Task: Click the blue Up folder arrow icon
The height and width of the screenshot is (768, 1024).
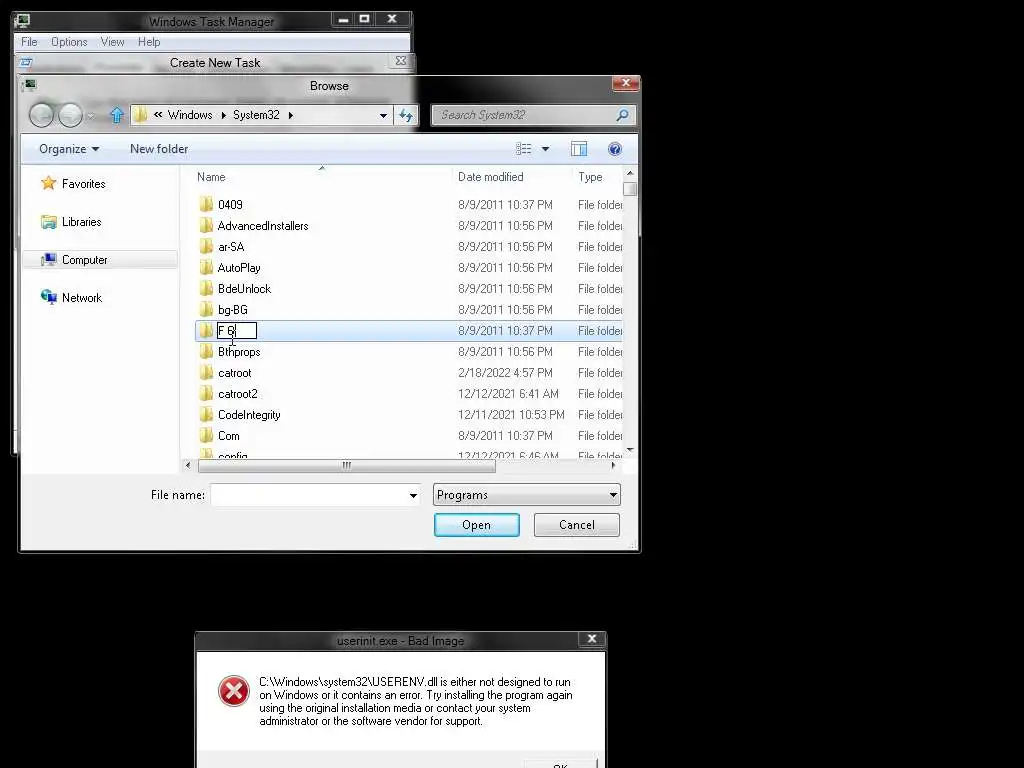Action: click(117, 115)
